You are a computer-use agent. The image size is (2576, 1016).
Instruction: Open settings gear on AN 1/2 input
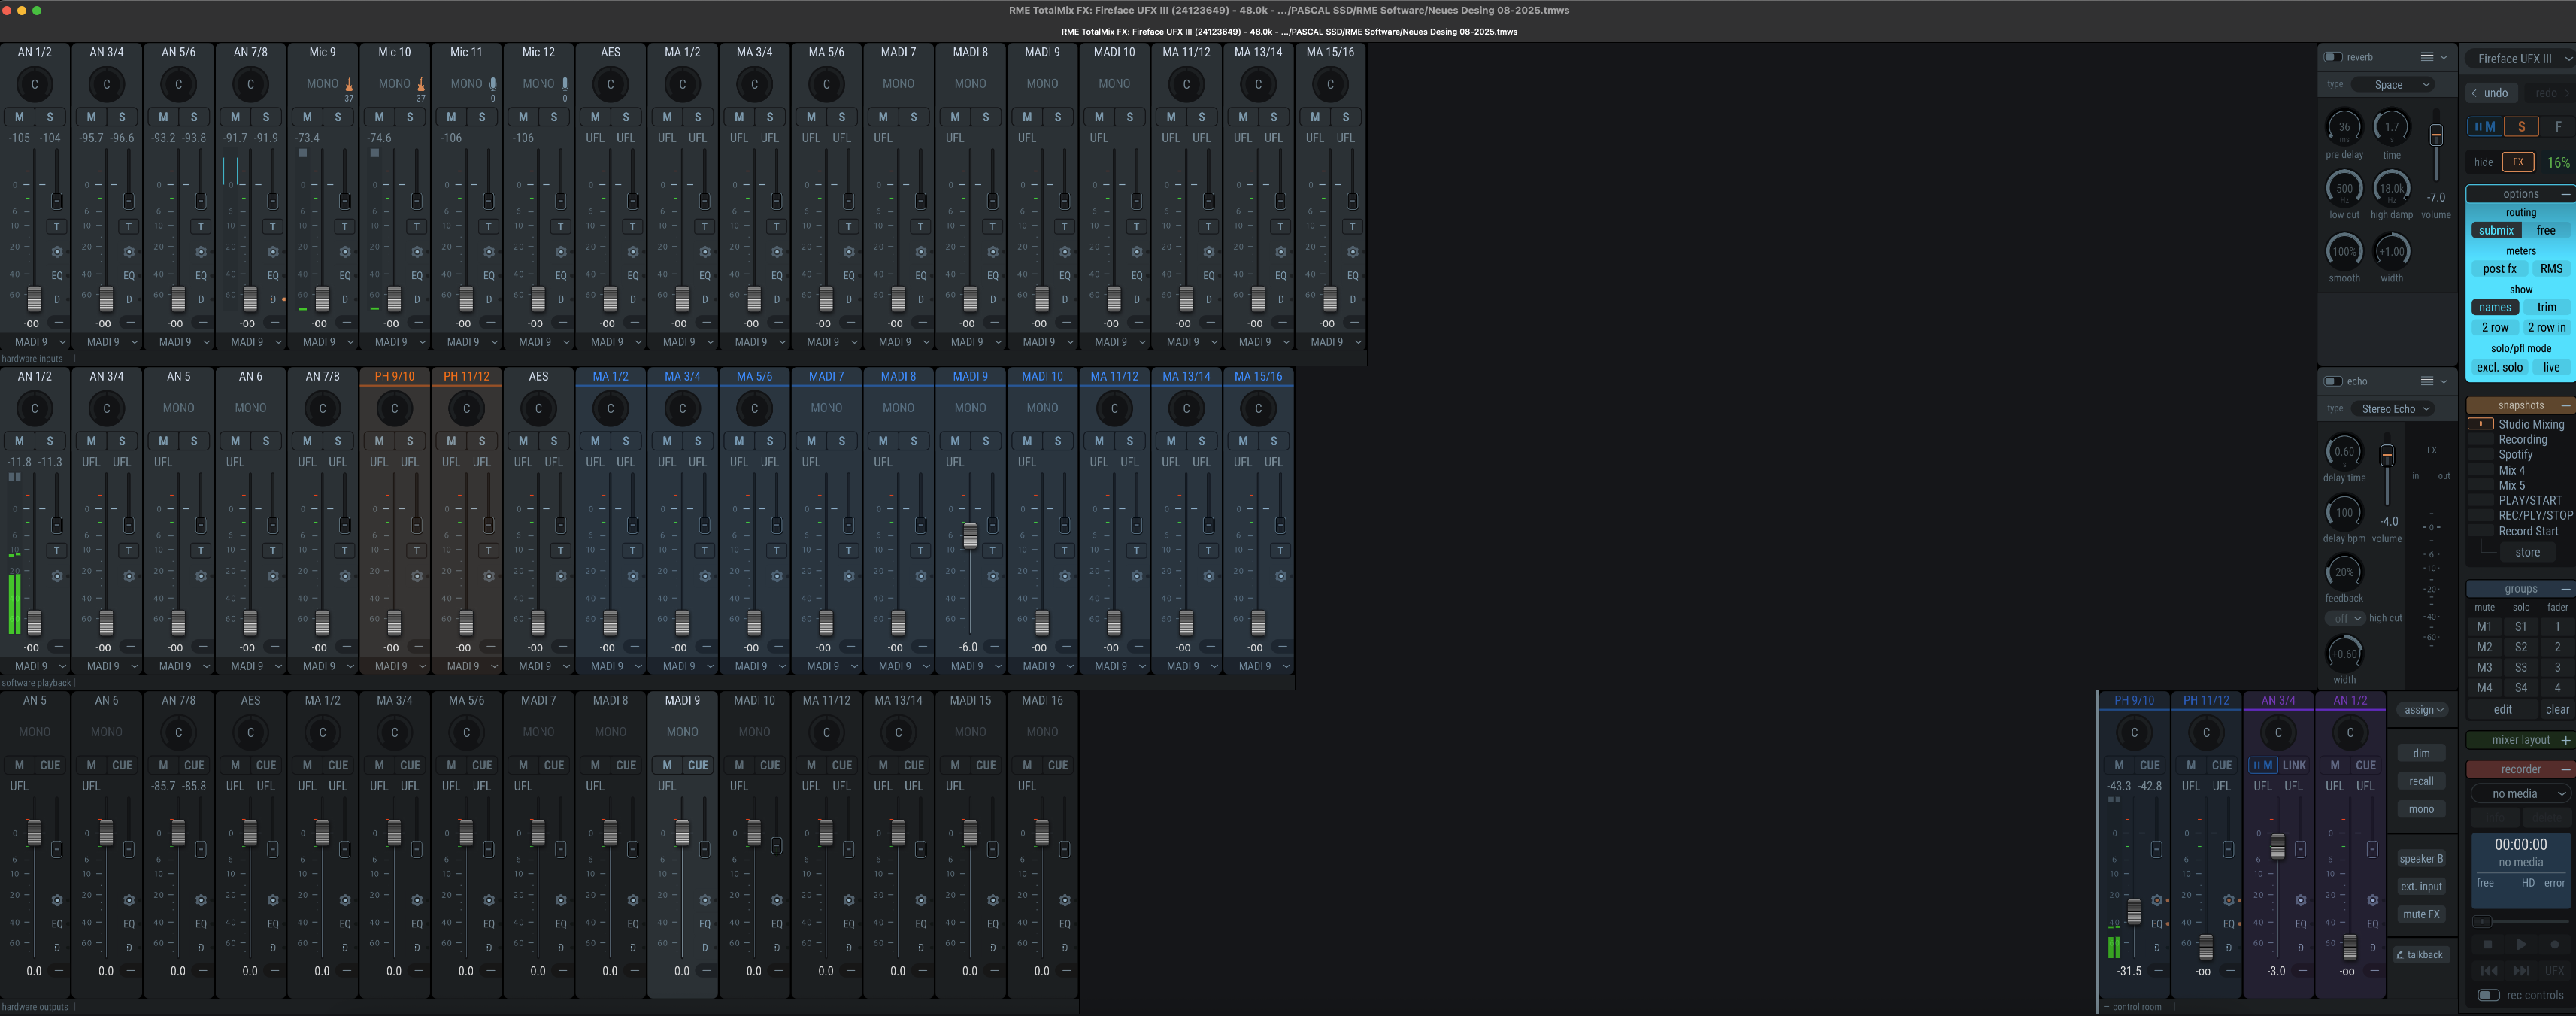57,252
